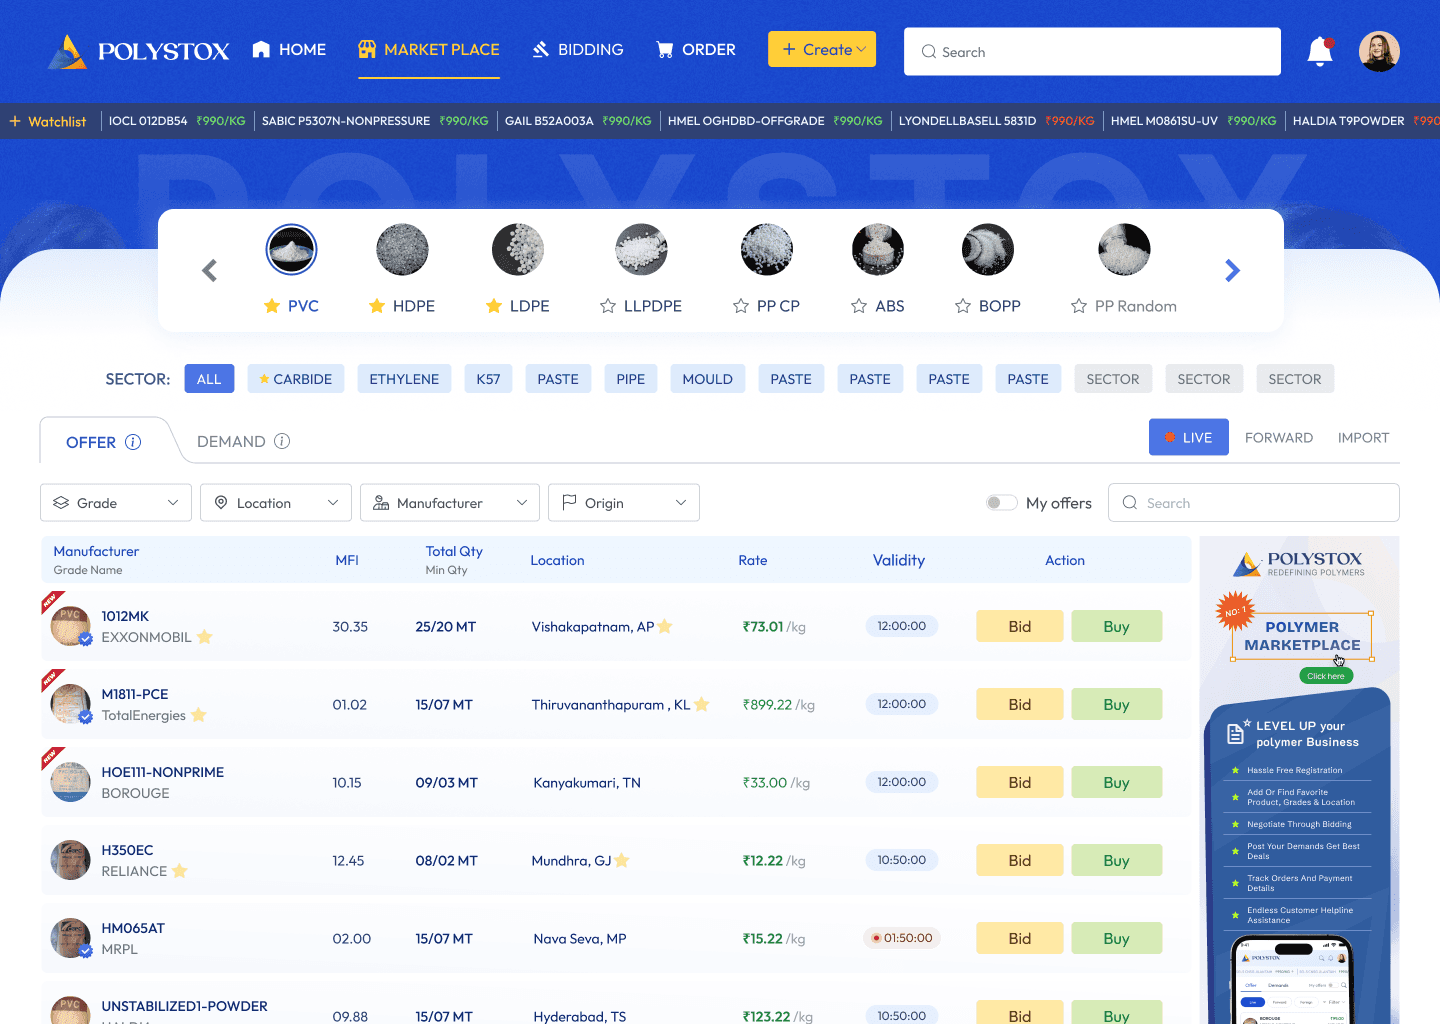Click the Polystox logo
Viewport: 1440px width, 1024px height.
pyautogui.click(x=138, y=51)
